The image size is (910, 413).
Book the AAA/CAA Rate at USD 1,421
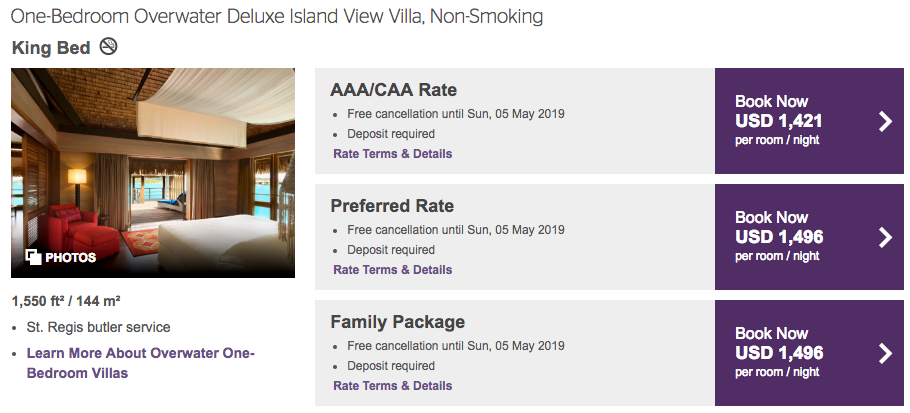tap(790, 121)
